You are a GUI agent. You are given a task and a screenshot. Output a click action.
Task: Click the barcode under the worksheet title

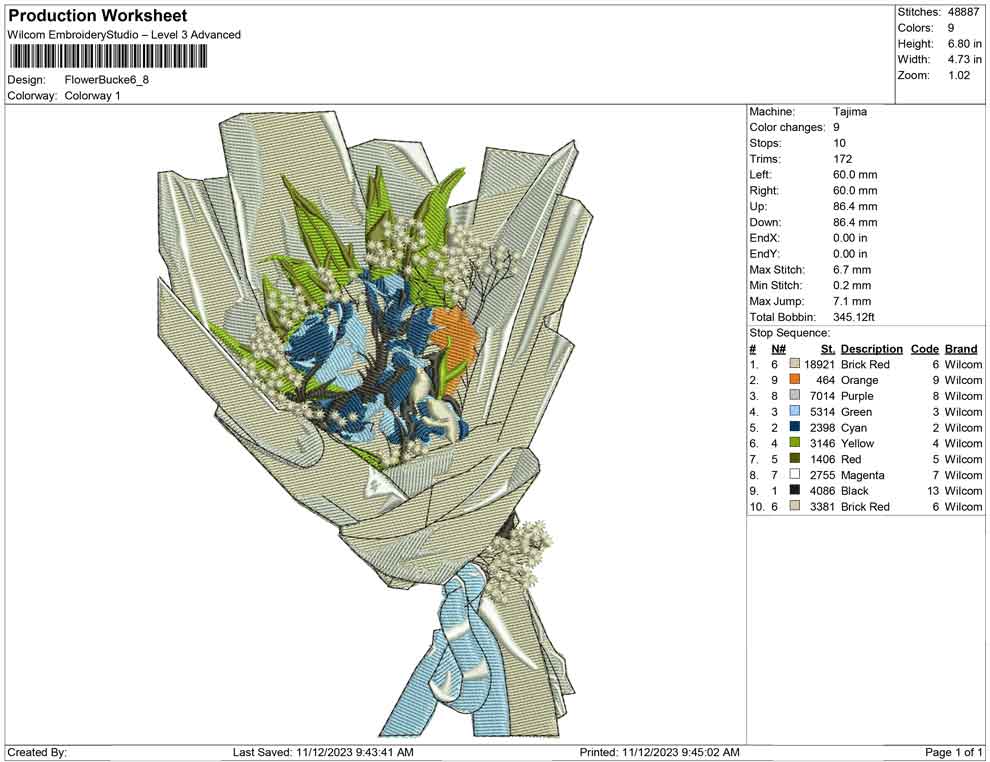pos(108,57)
